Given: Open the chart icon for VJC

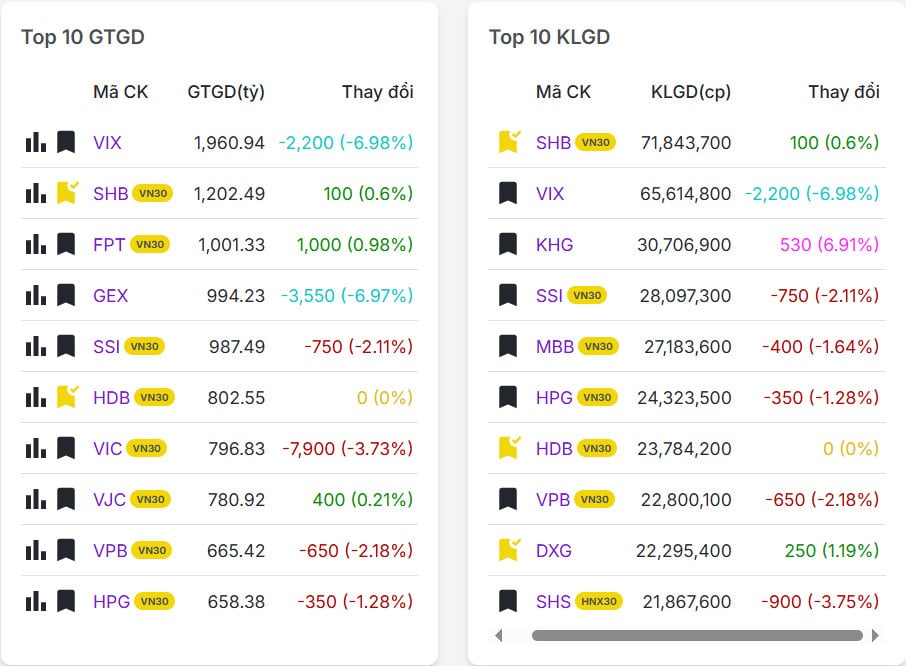Looking at the screenshot, I should coord(36,499).
